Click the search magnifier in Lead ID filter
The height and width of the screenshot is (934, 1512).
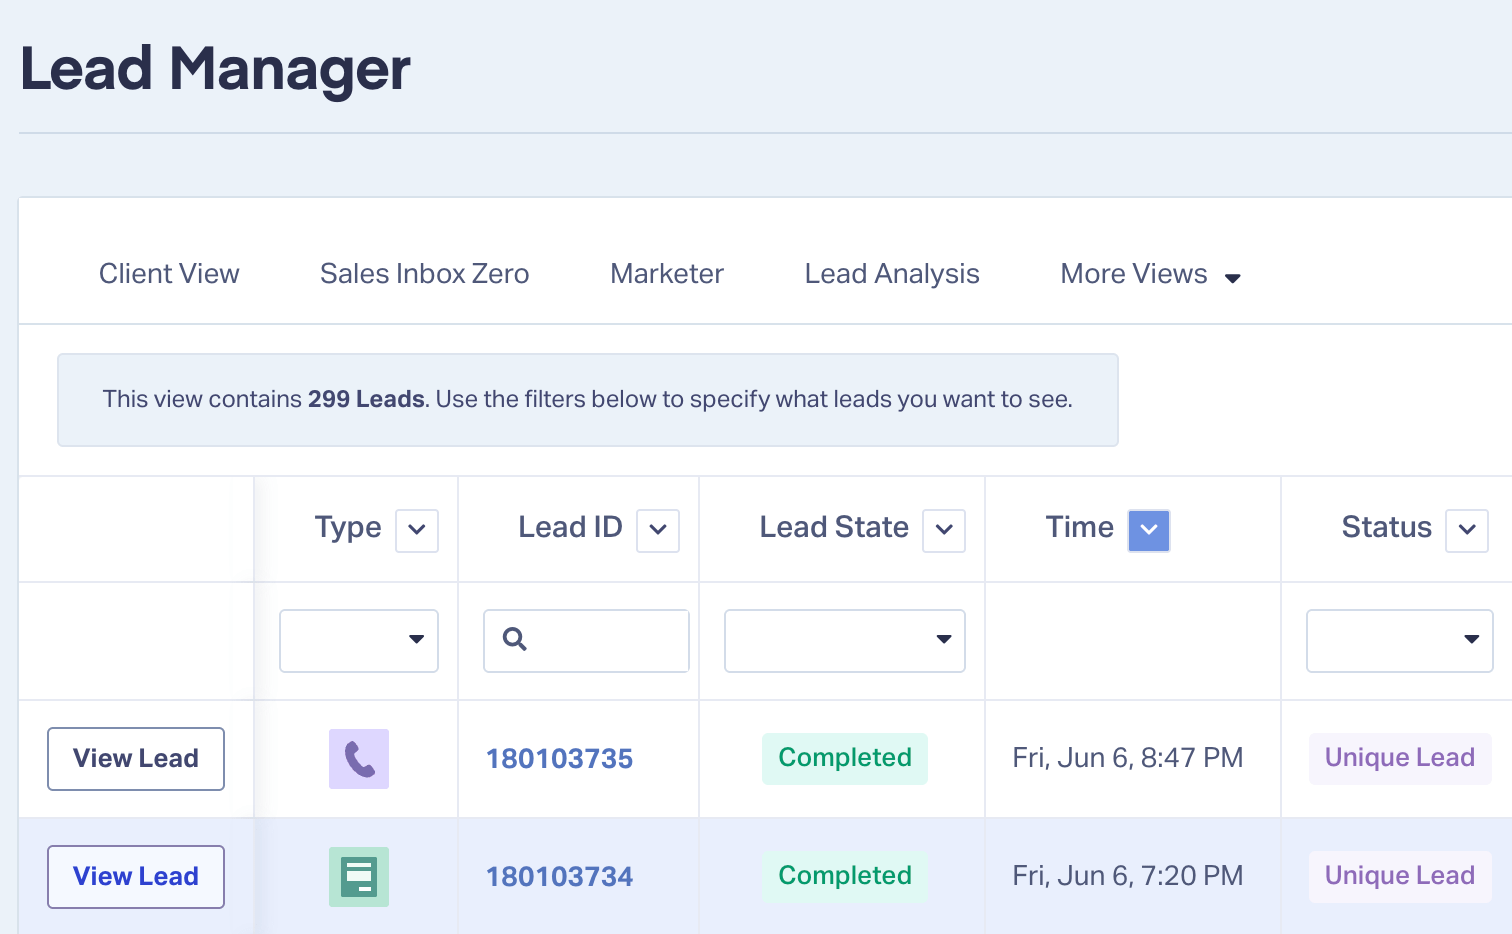point(515,639)
